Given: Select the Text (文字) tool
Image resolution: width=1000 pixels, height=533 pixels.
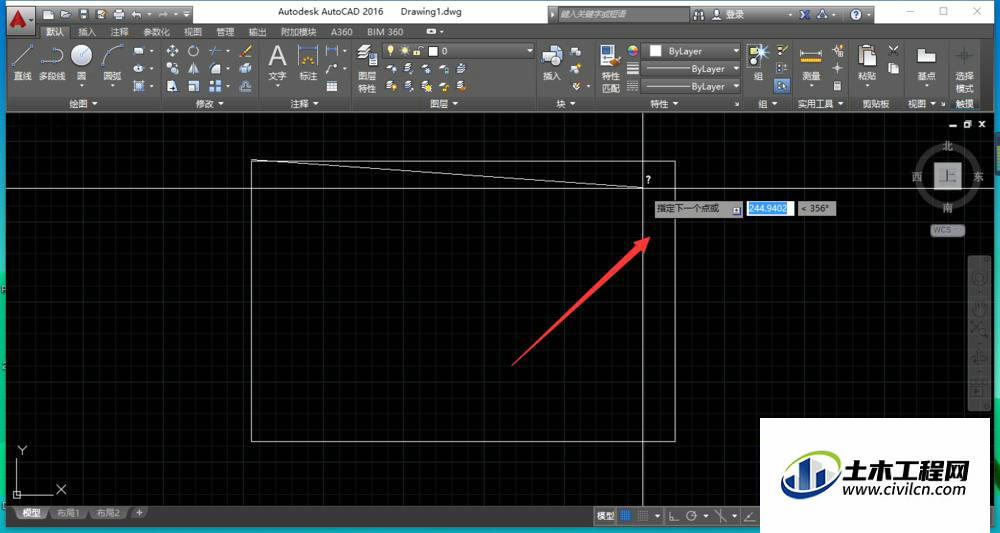Looking at the screenshot, I should [x=277, y=62].
